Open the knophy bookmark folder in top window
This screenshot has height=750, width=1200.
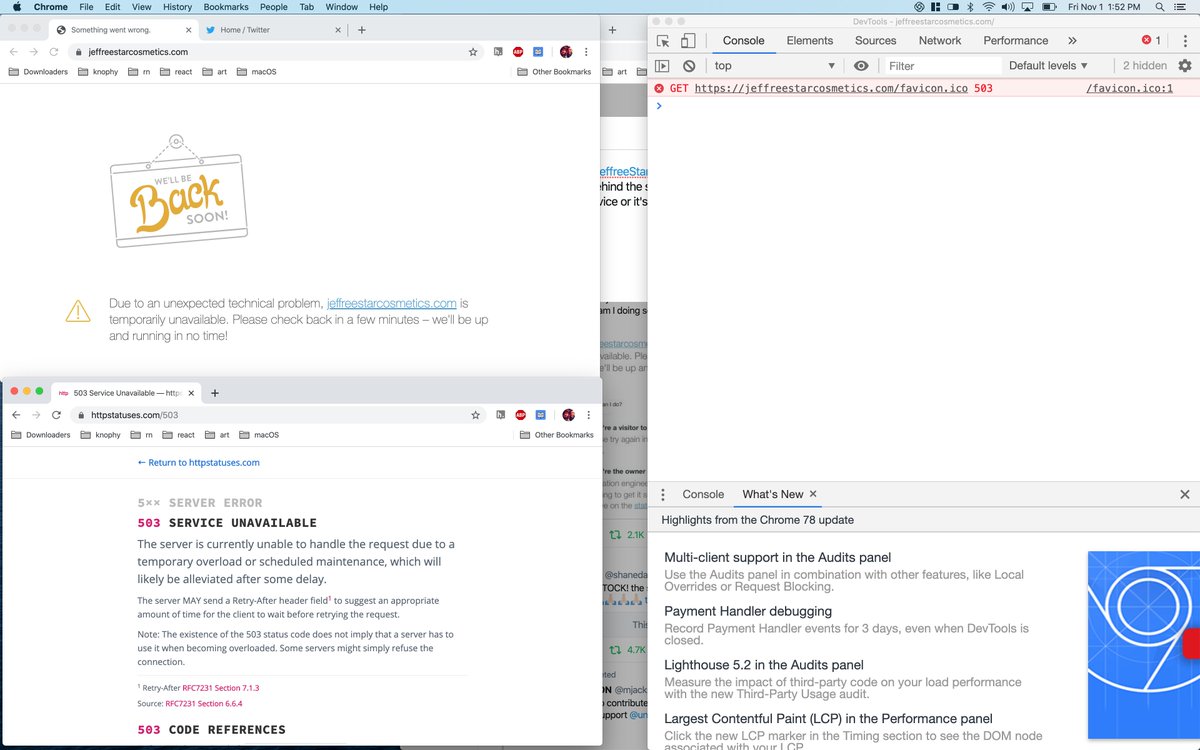click(x=100, y=72)
